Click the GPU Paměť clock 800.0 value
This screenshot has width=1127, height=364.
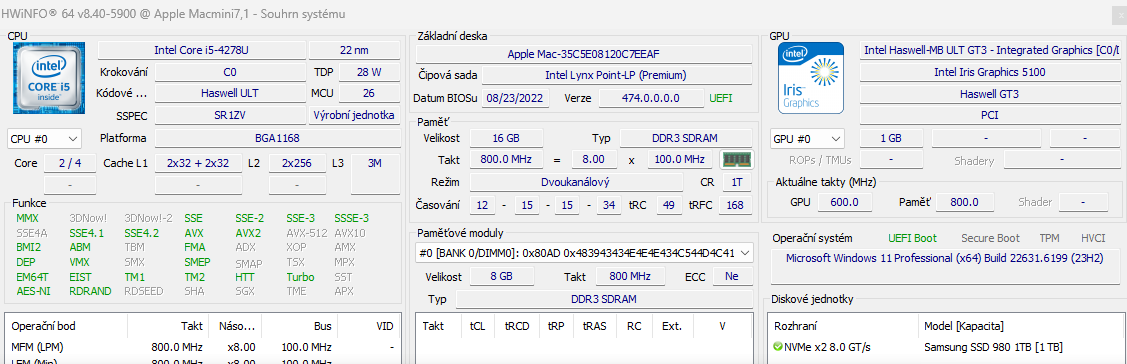965,203
